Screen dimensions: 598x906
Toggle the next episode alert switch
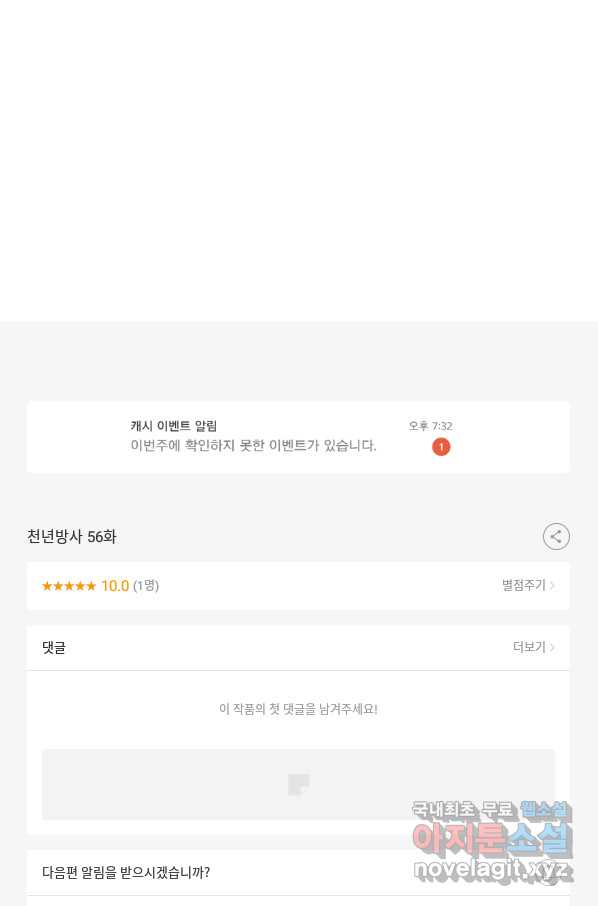coord(546,872)
